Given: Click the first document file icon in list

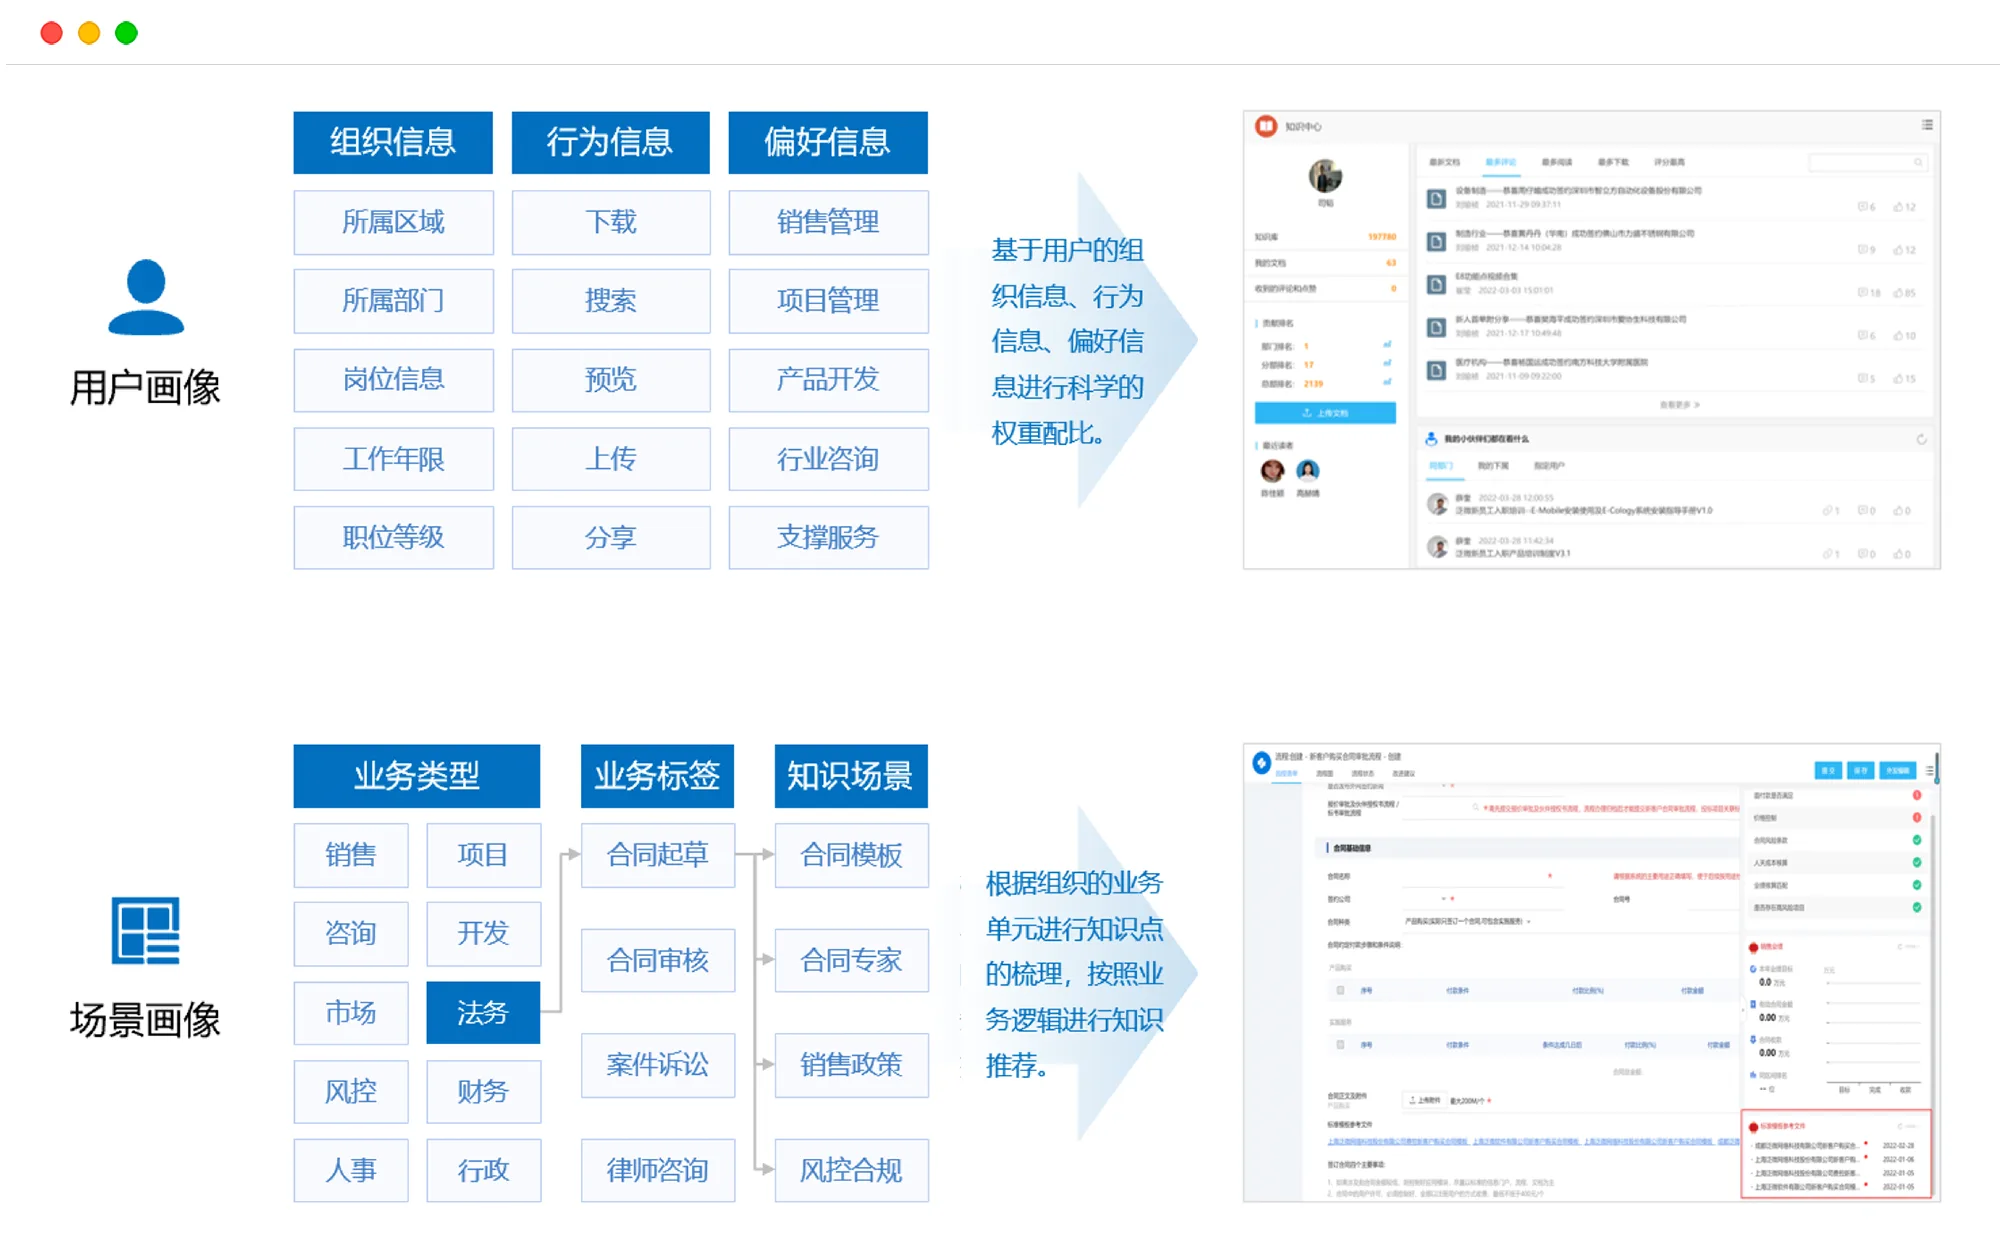Looking at the screenshot, I should pyautogui.click(x=1436, y=198).
